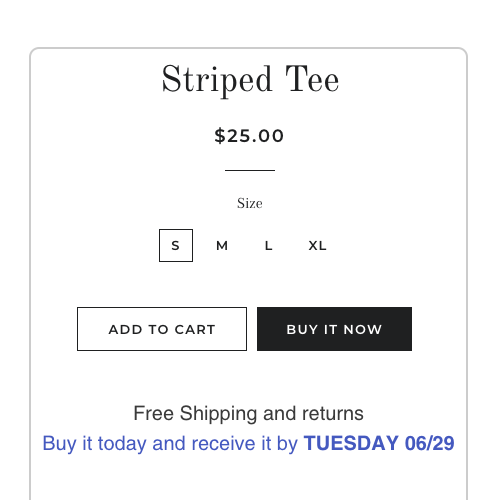Click the dollar sign in the price
Screen dimensions: 500x500
pyautogui.click(x=220, y=136)
